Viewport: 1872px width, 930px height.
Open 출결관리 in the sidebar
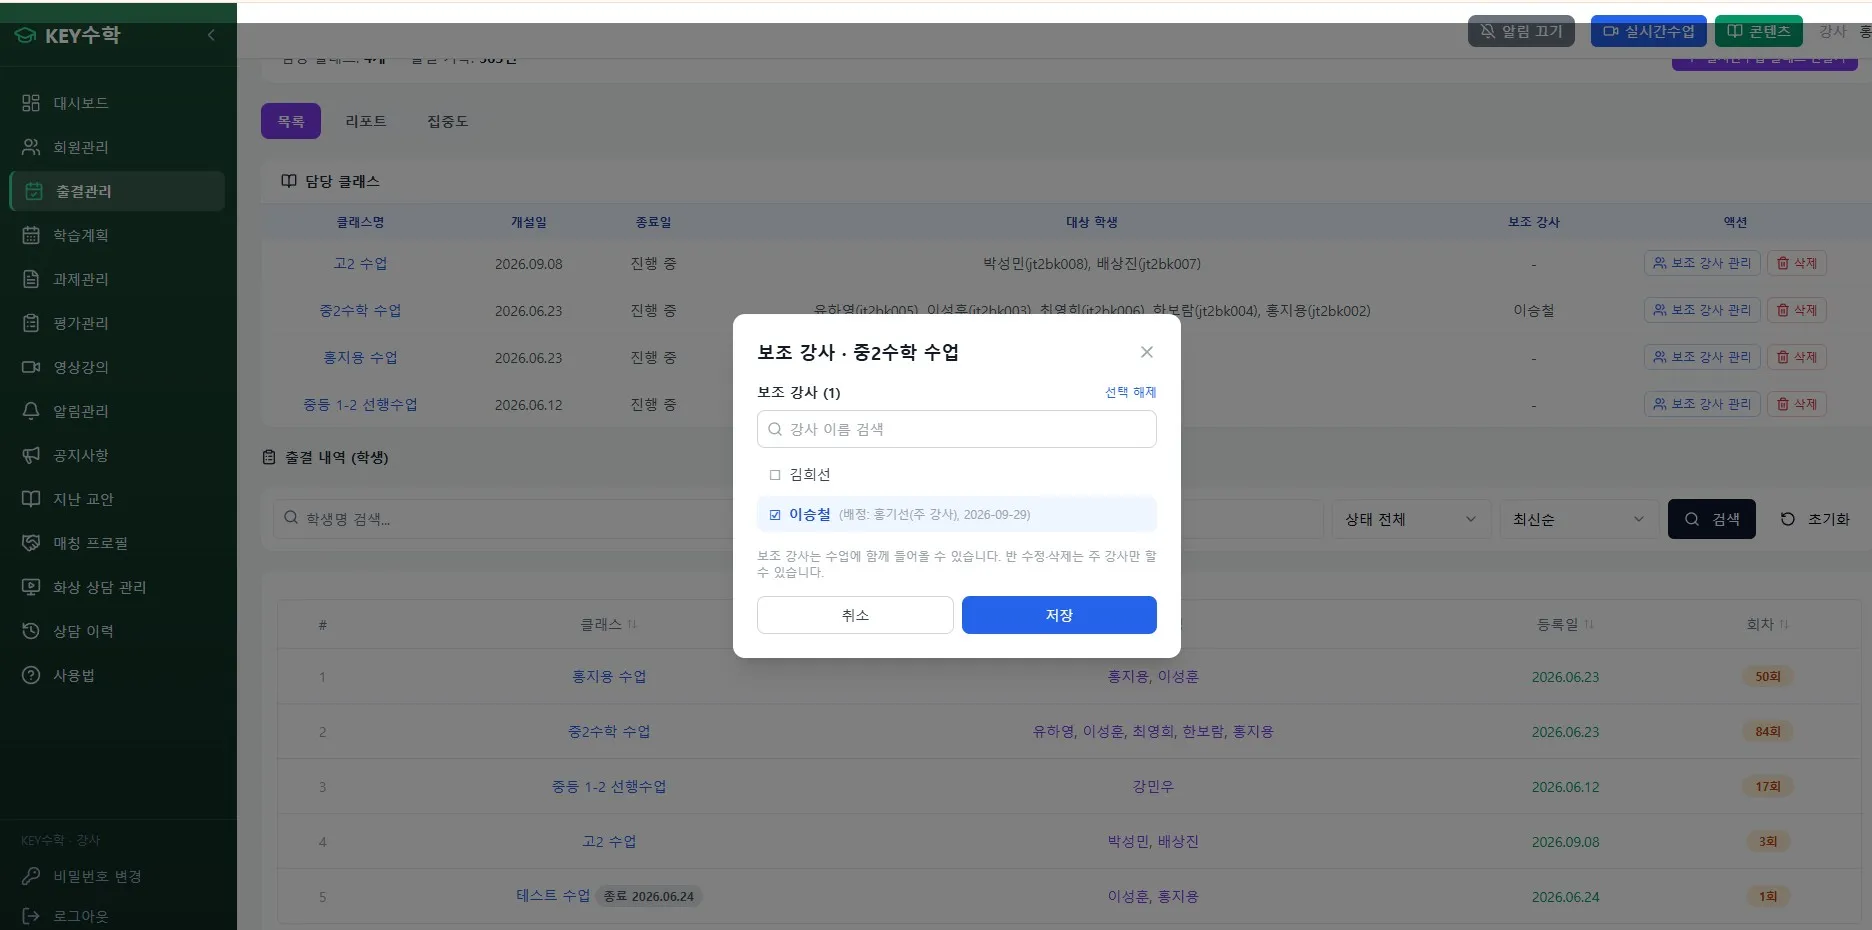(116, 191)
